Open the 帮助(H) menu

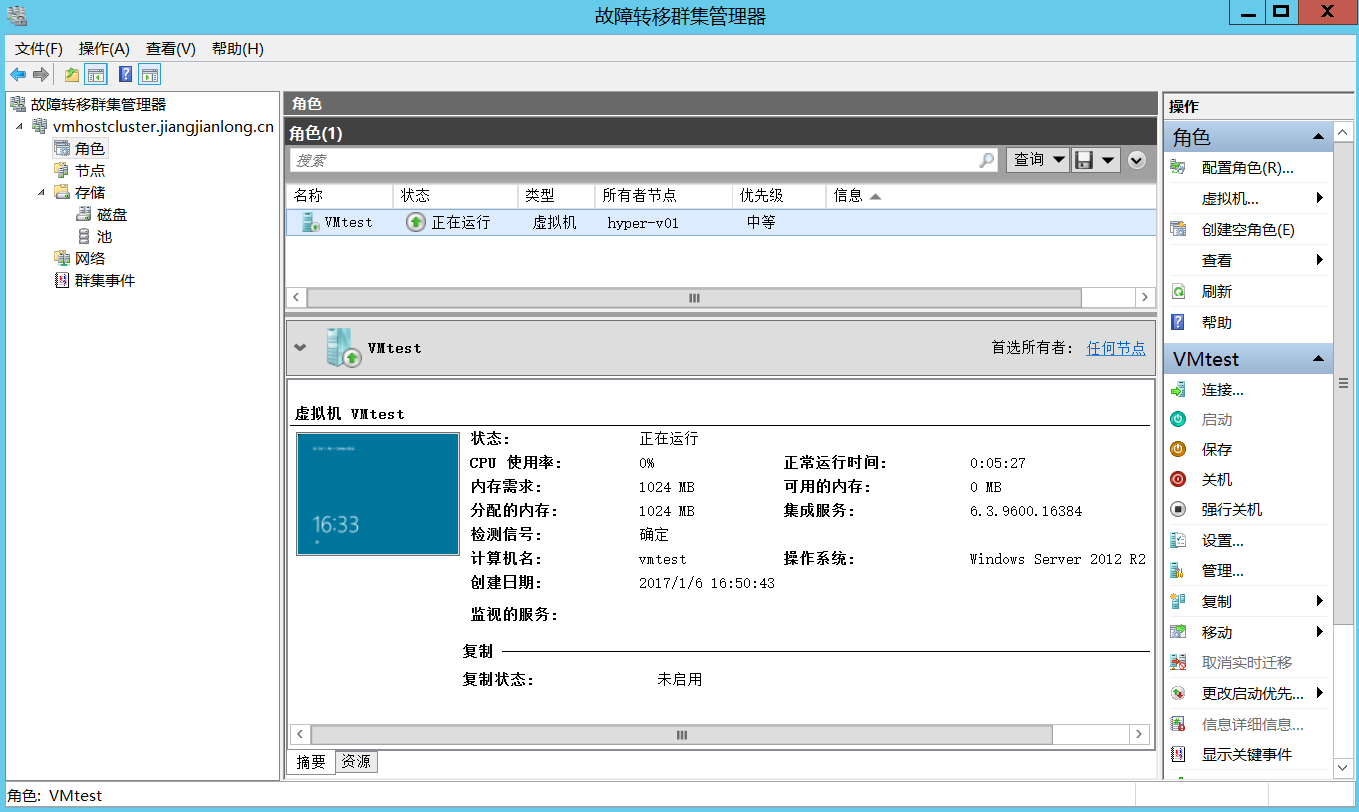pyautogui.click(x=238, y=49)
